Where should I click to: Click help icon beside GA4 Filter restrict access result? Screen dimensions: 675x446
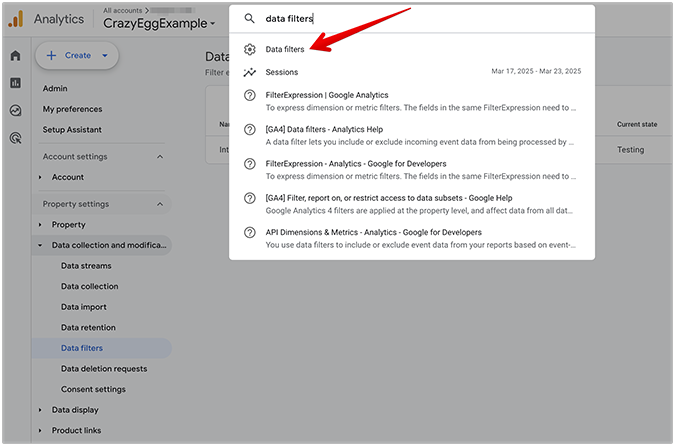[x=250, y=198]
